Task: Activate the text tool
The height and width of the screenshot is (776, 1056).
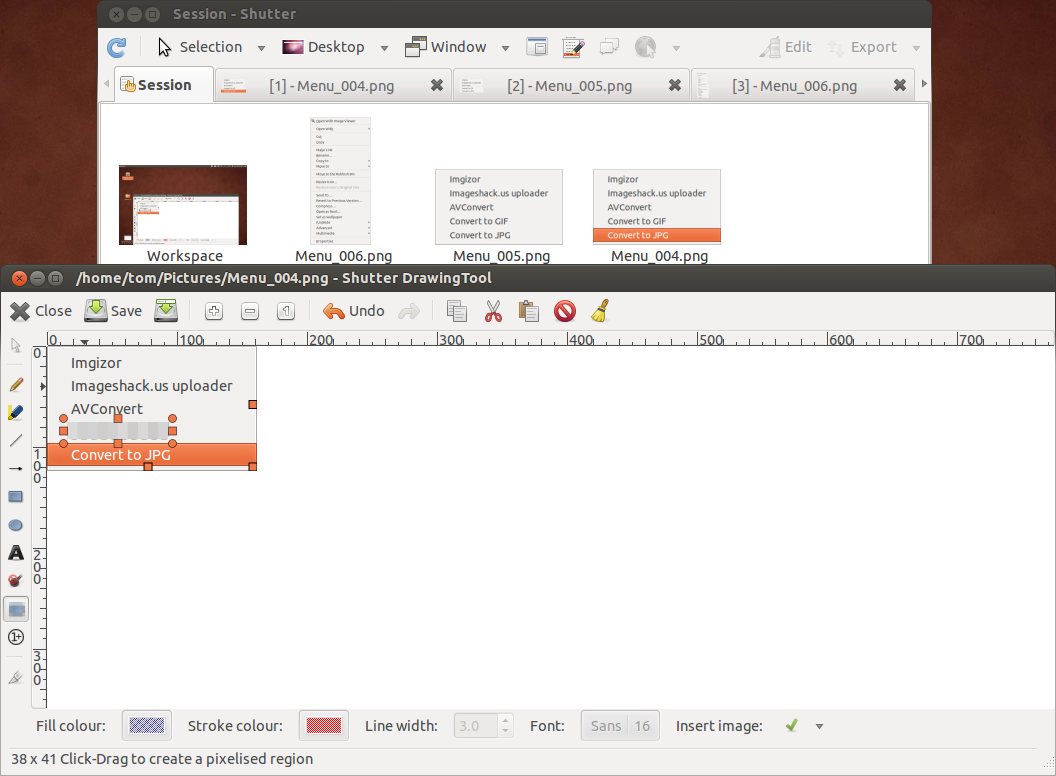Action: pos(16,553)
